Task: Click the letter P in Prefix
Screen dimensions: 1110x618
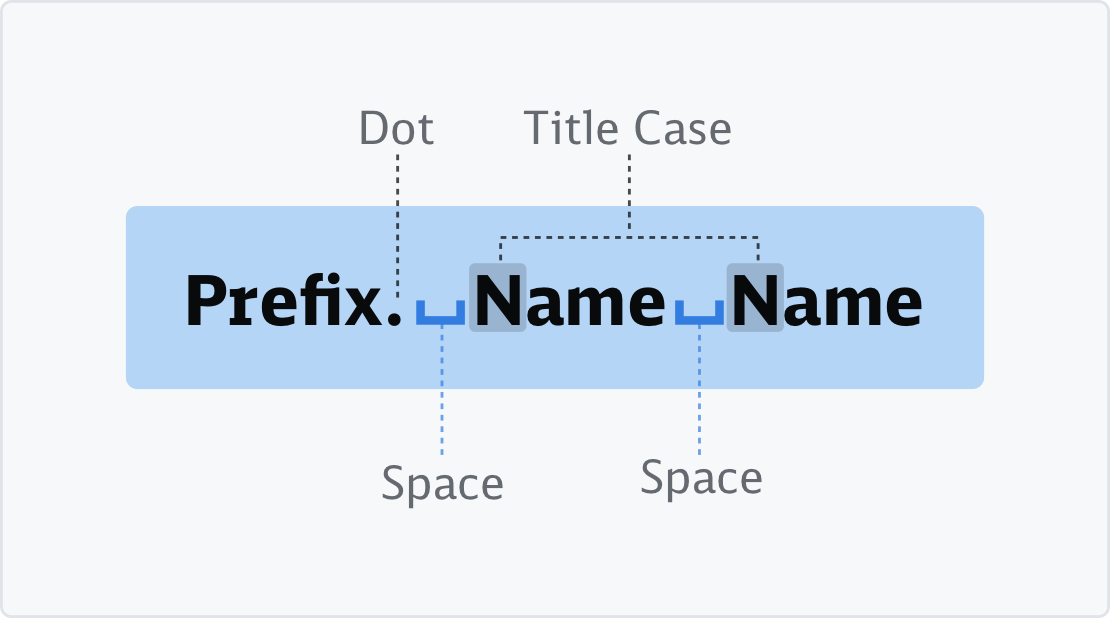Action: [x=207, y=301]
